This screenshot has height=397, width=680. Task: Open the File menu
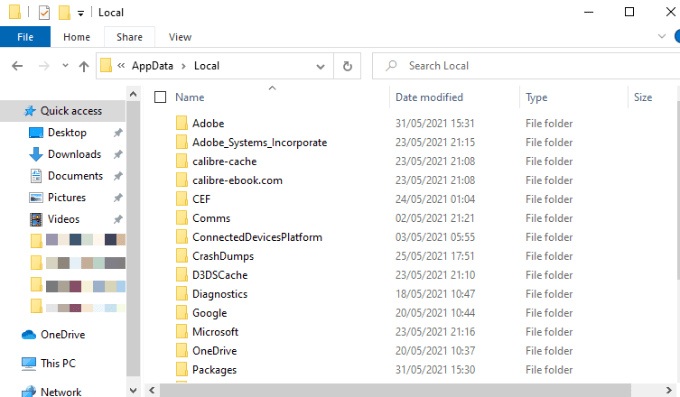(25, 37)
